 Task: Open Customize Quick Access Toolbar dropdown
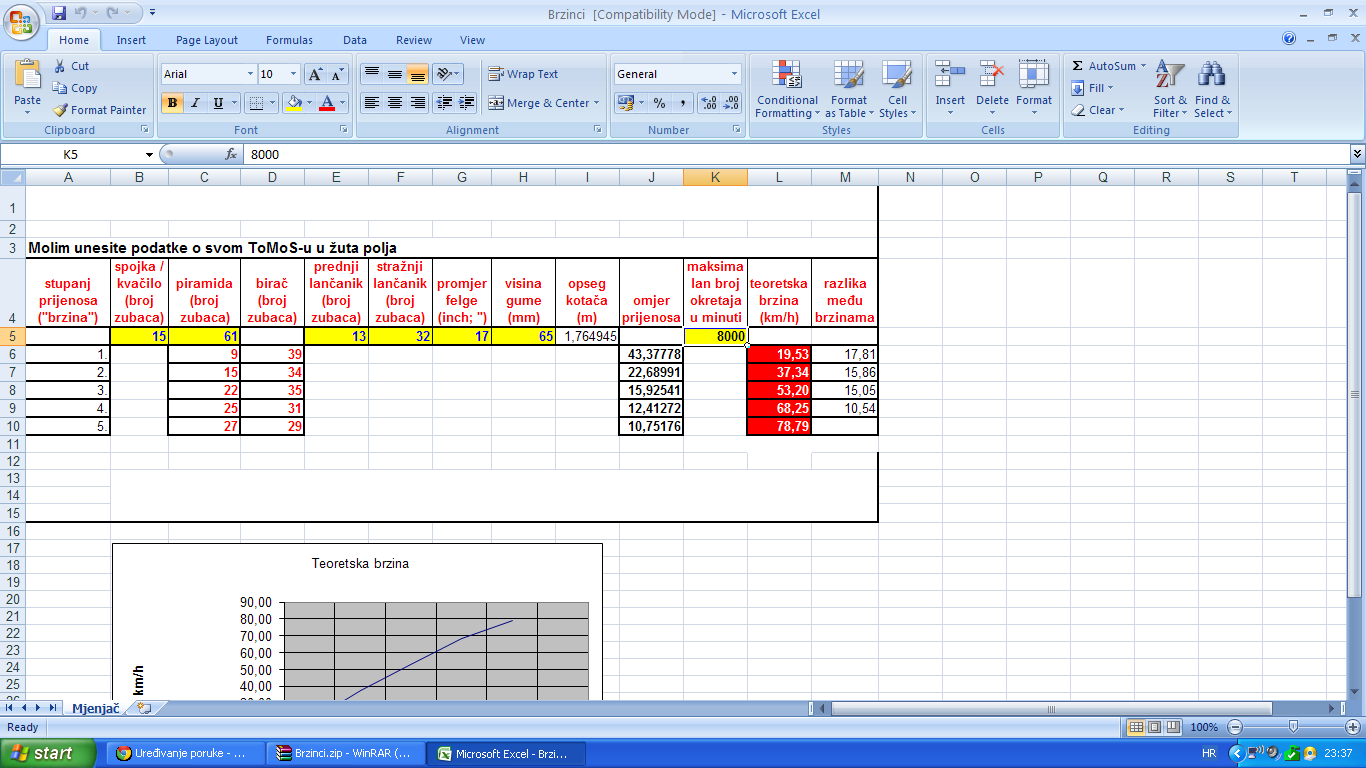(152, 13)
